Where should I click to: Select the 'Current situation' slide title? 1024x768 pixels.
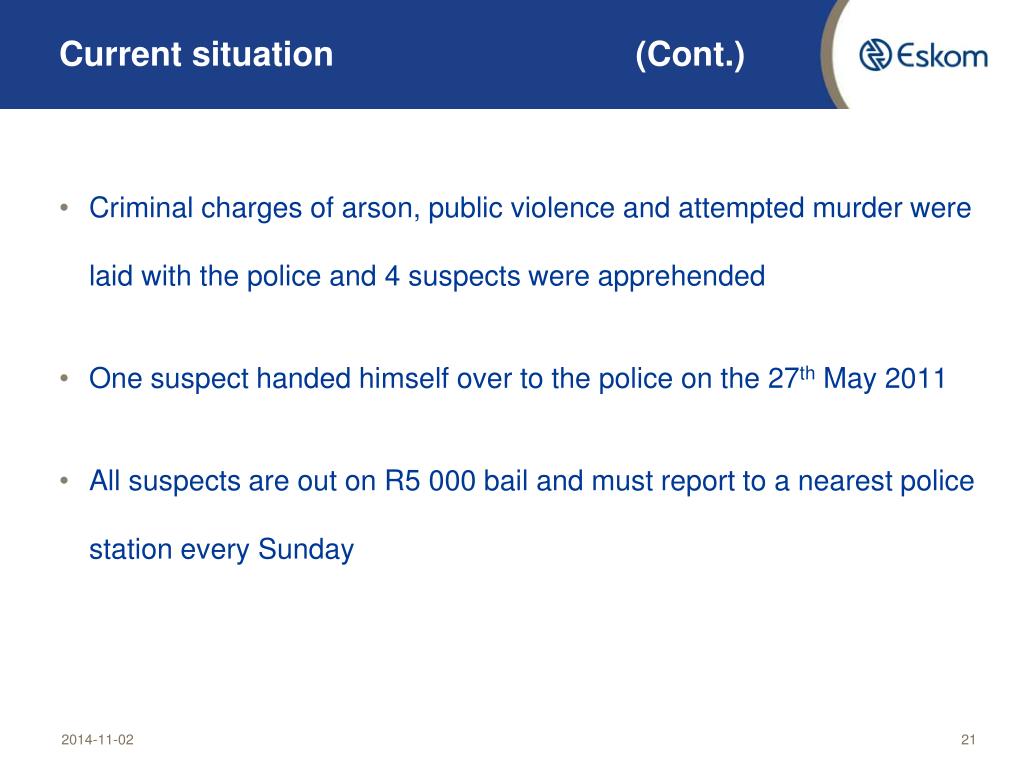click(x=196, y=54)
